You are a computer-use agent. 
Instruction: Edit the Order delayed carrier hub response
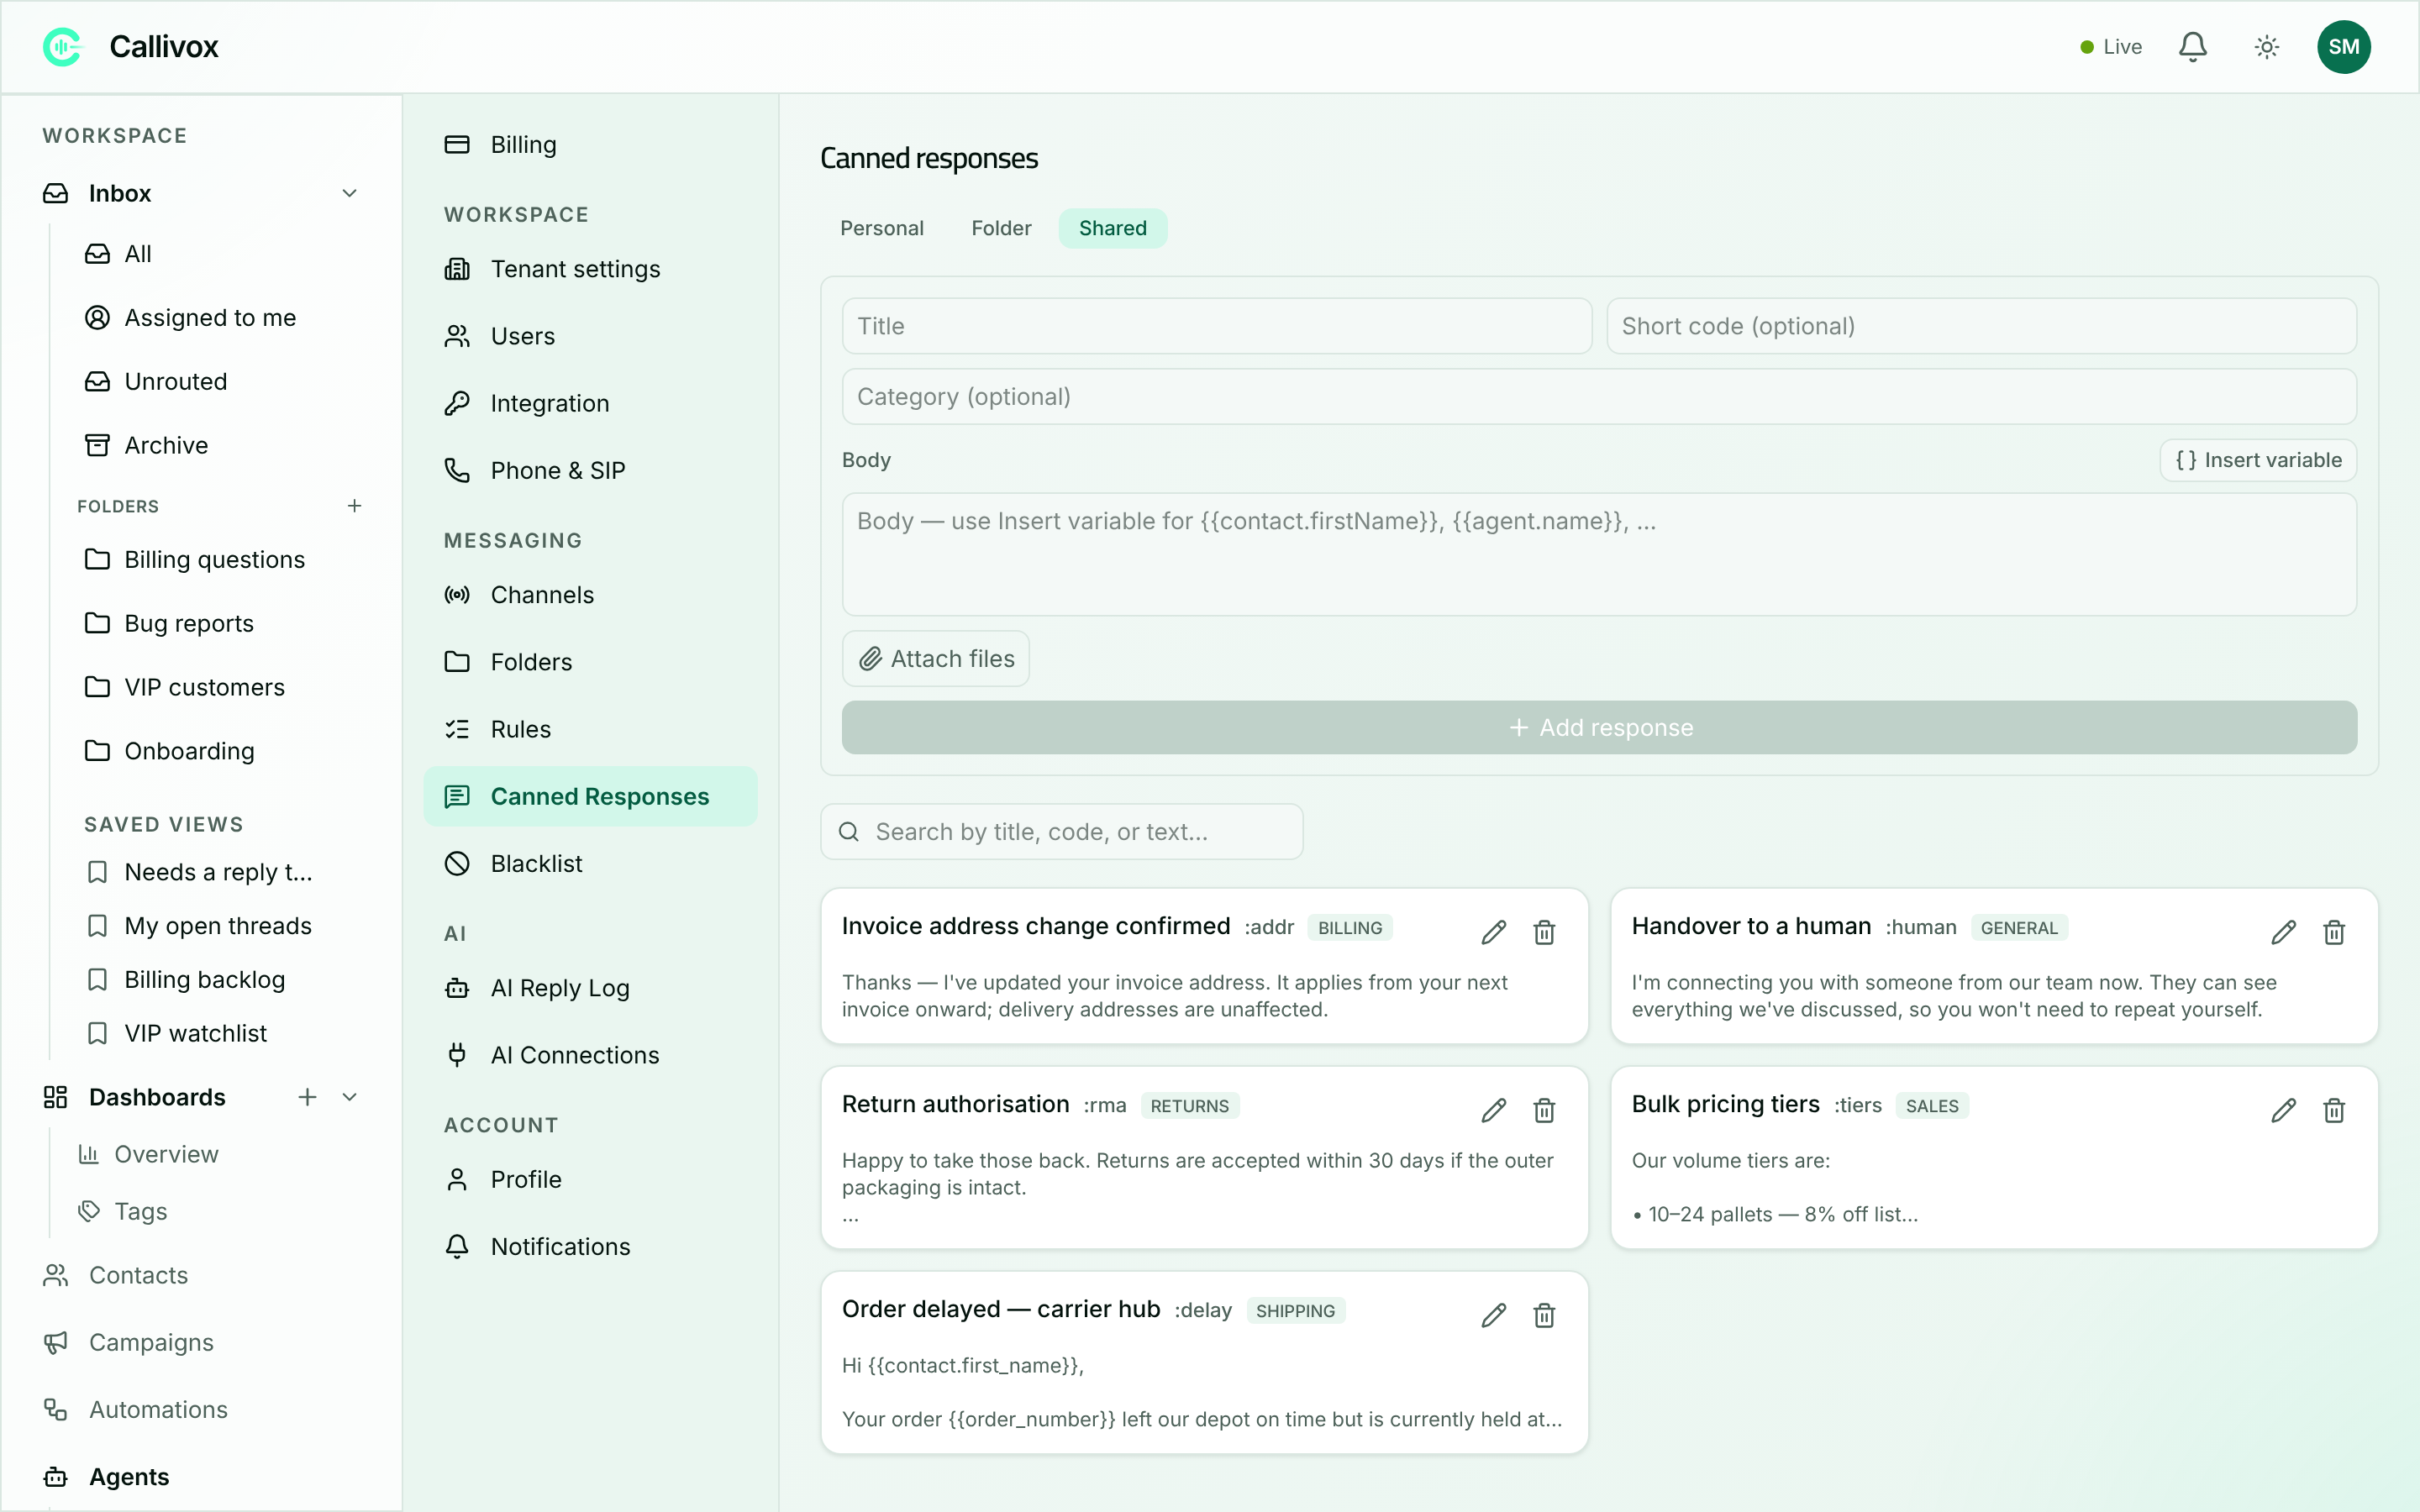pyautogui.click(x=1493, y=1315)
